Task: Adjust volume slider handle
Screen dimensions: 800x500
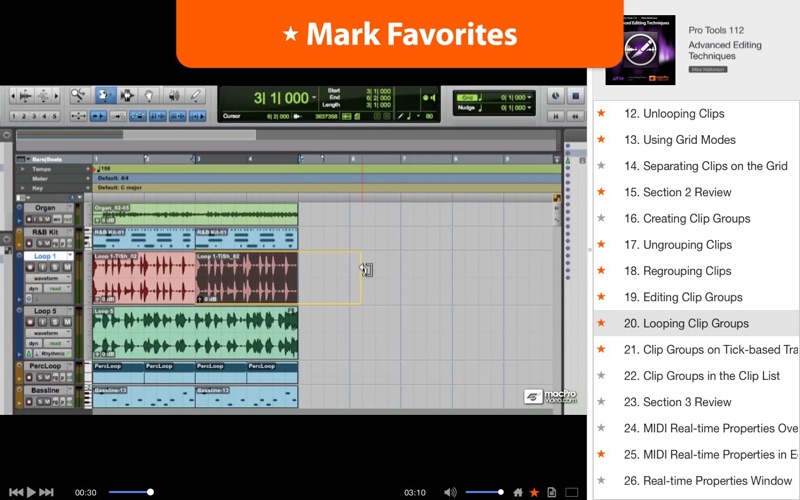Action: tap(501, 492)
